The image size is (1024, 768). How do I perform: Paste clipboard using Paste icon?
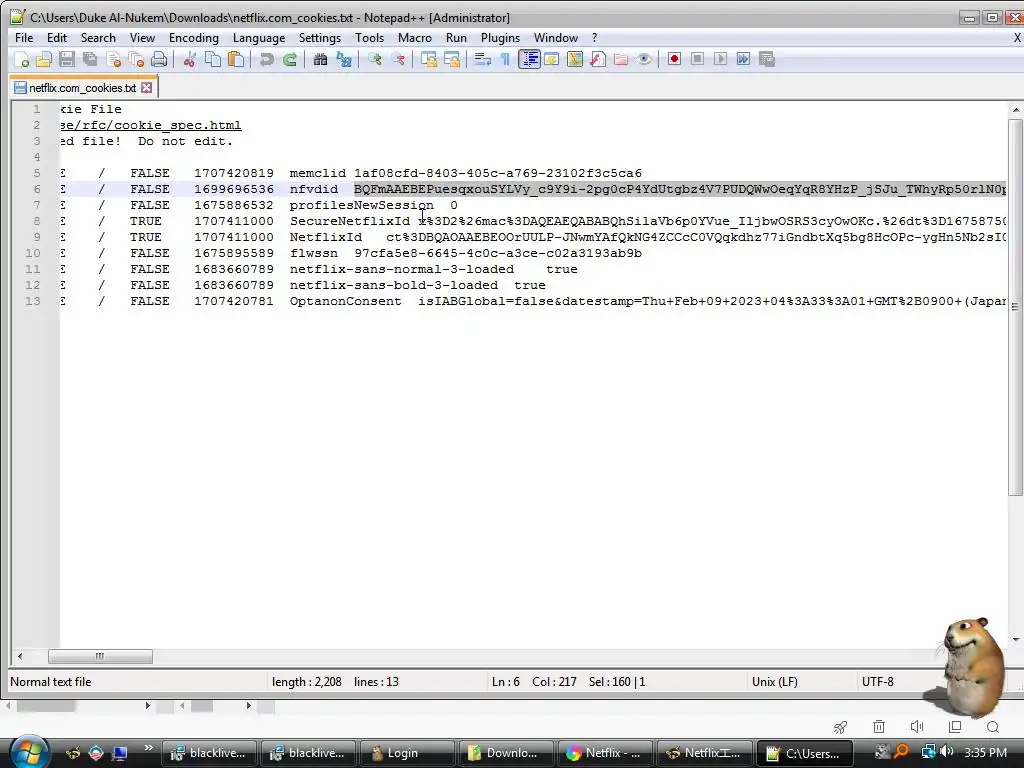point(236,59)
